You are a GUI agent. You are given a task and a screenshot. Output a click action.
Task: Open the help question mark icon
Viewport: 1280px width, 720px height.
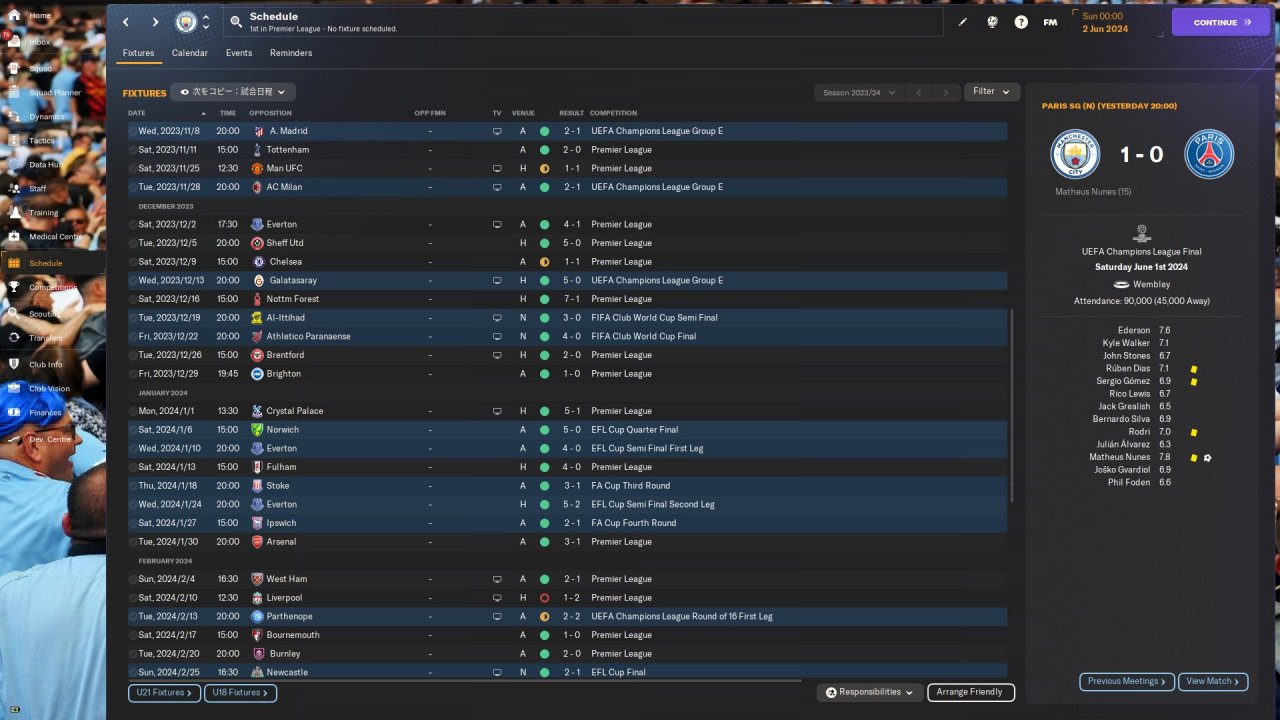[1021, 22]
